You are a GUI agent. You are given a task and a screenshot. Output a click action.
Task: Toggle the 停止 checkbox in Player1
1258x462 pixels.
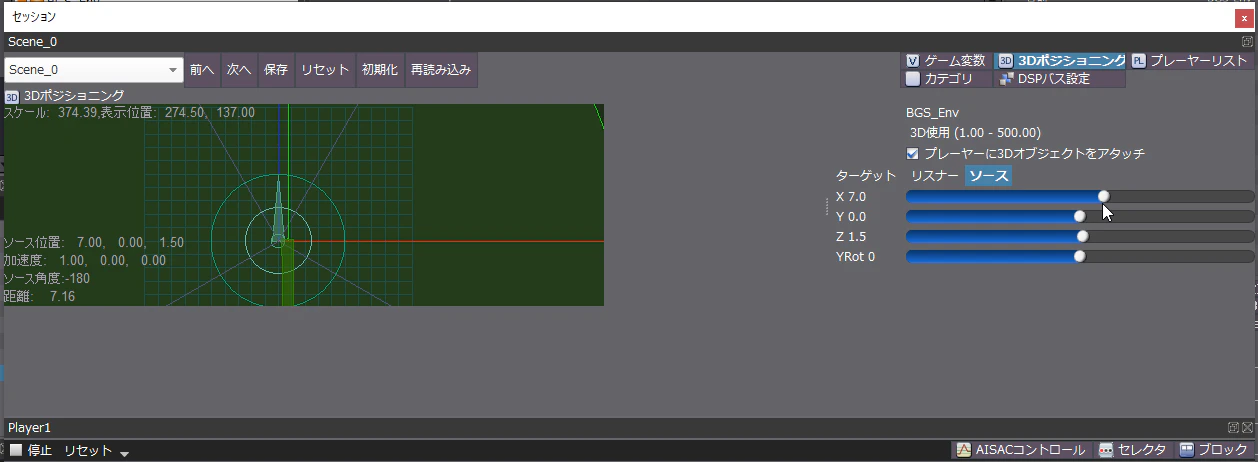click(15, 450)
